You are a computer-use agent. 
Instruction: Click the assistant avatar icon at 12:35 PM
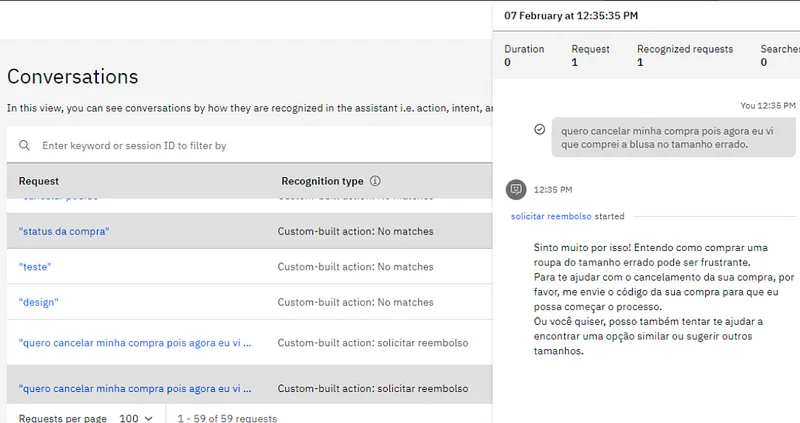click(x=516, y=188)
